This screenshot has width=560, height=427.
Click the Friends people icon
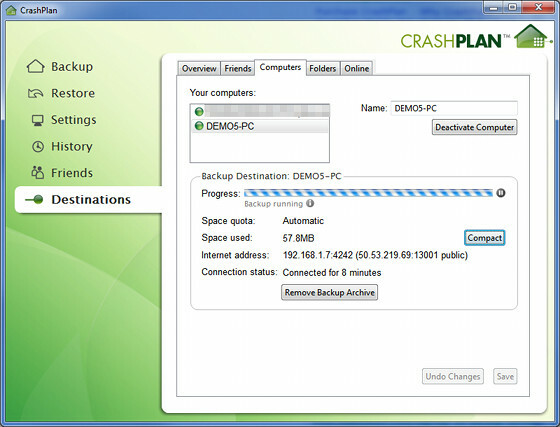tap(38, 173)
